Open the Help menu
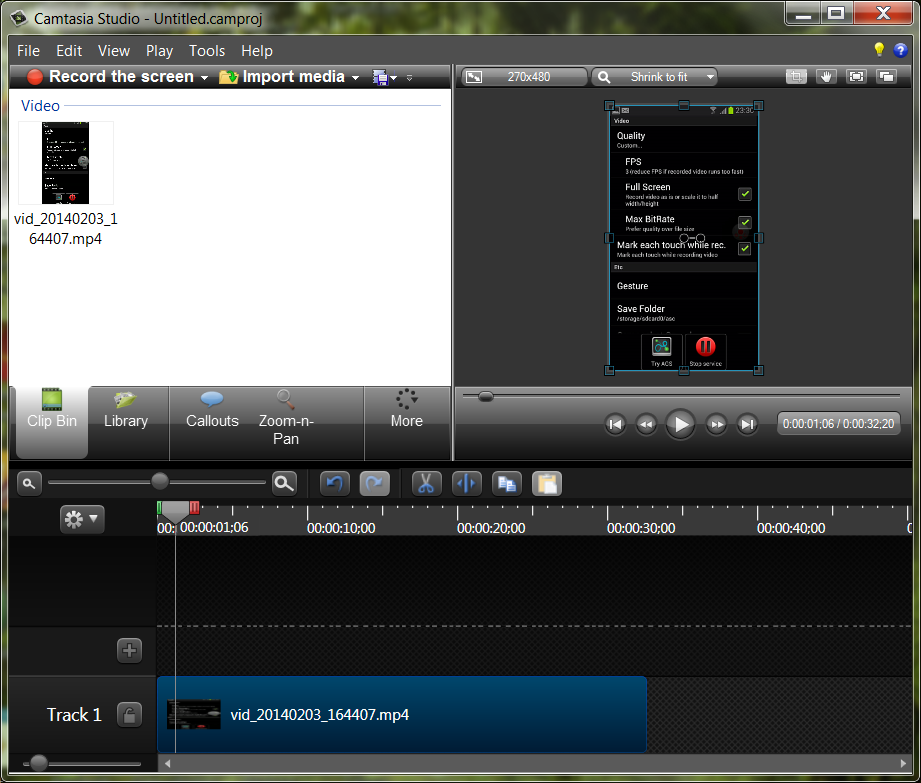This screenshot has width=921, height=783. (x=257, y=51)
